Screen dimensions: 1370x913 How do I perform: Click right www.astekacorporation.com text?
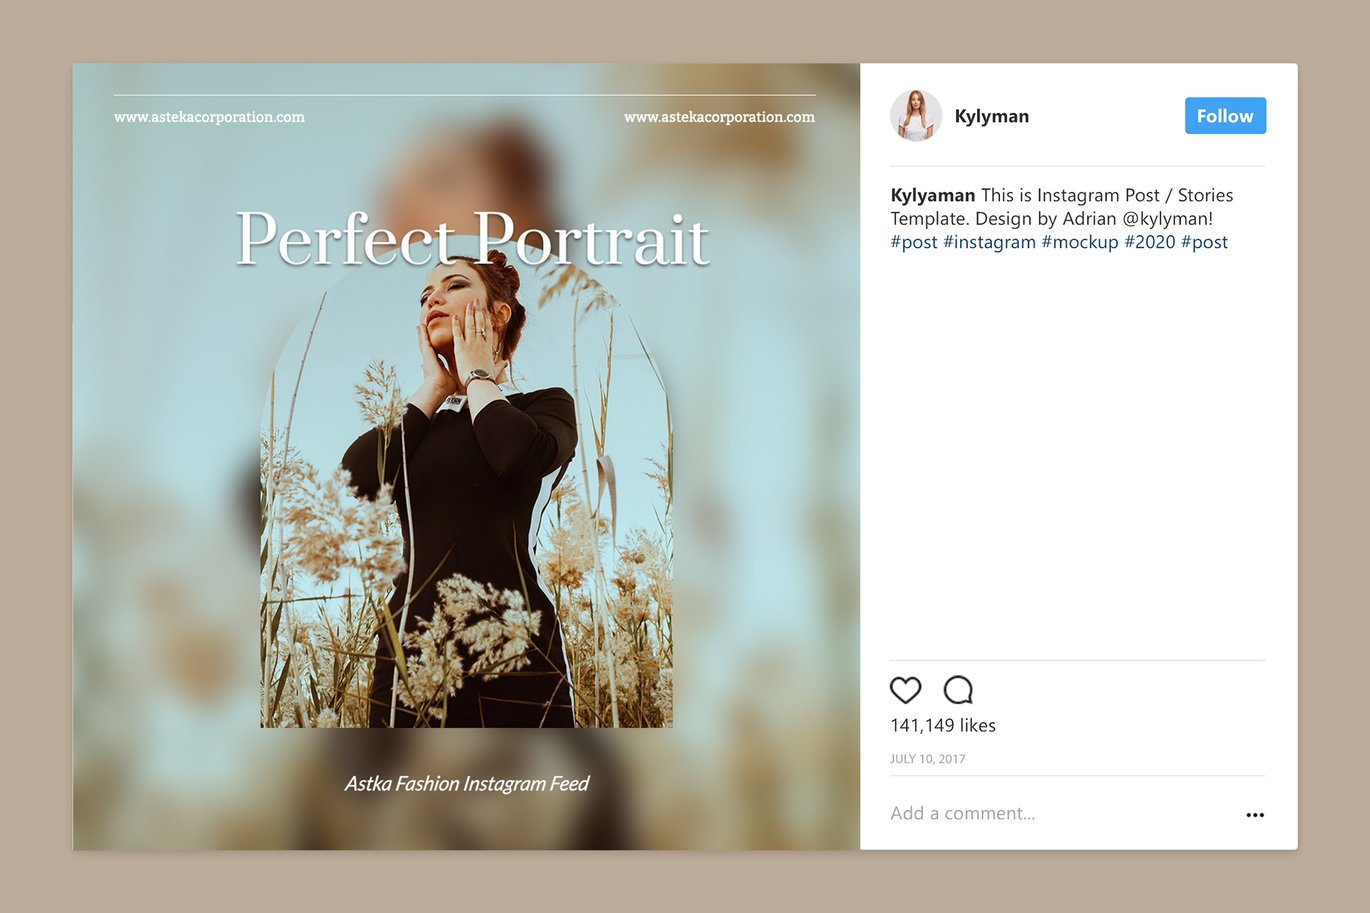(719, 117)
